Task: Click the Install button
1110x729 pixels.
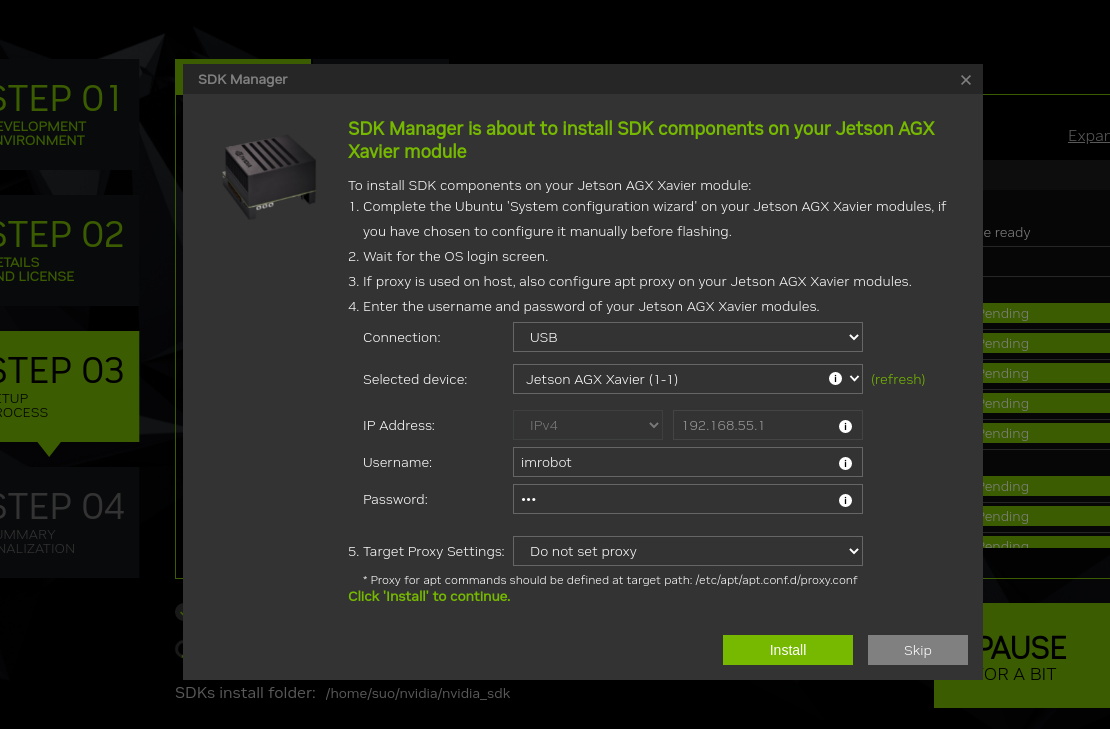Action: [787, 650]
